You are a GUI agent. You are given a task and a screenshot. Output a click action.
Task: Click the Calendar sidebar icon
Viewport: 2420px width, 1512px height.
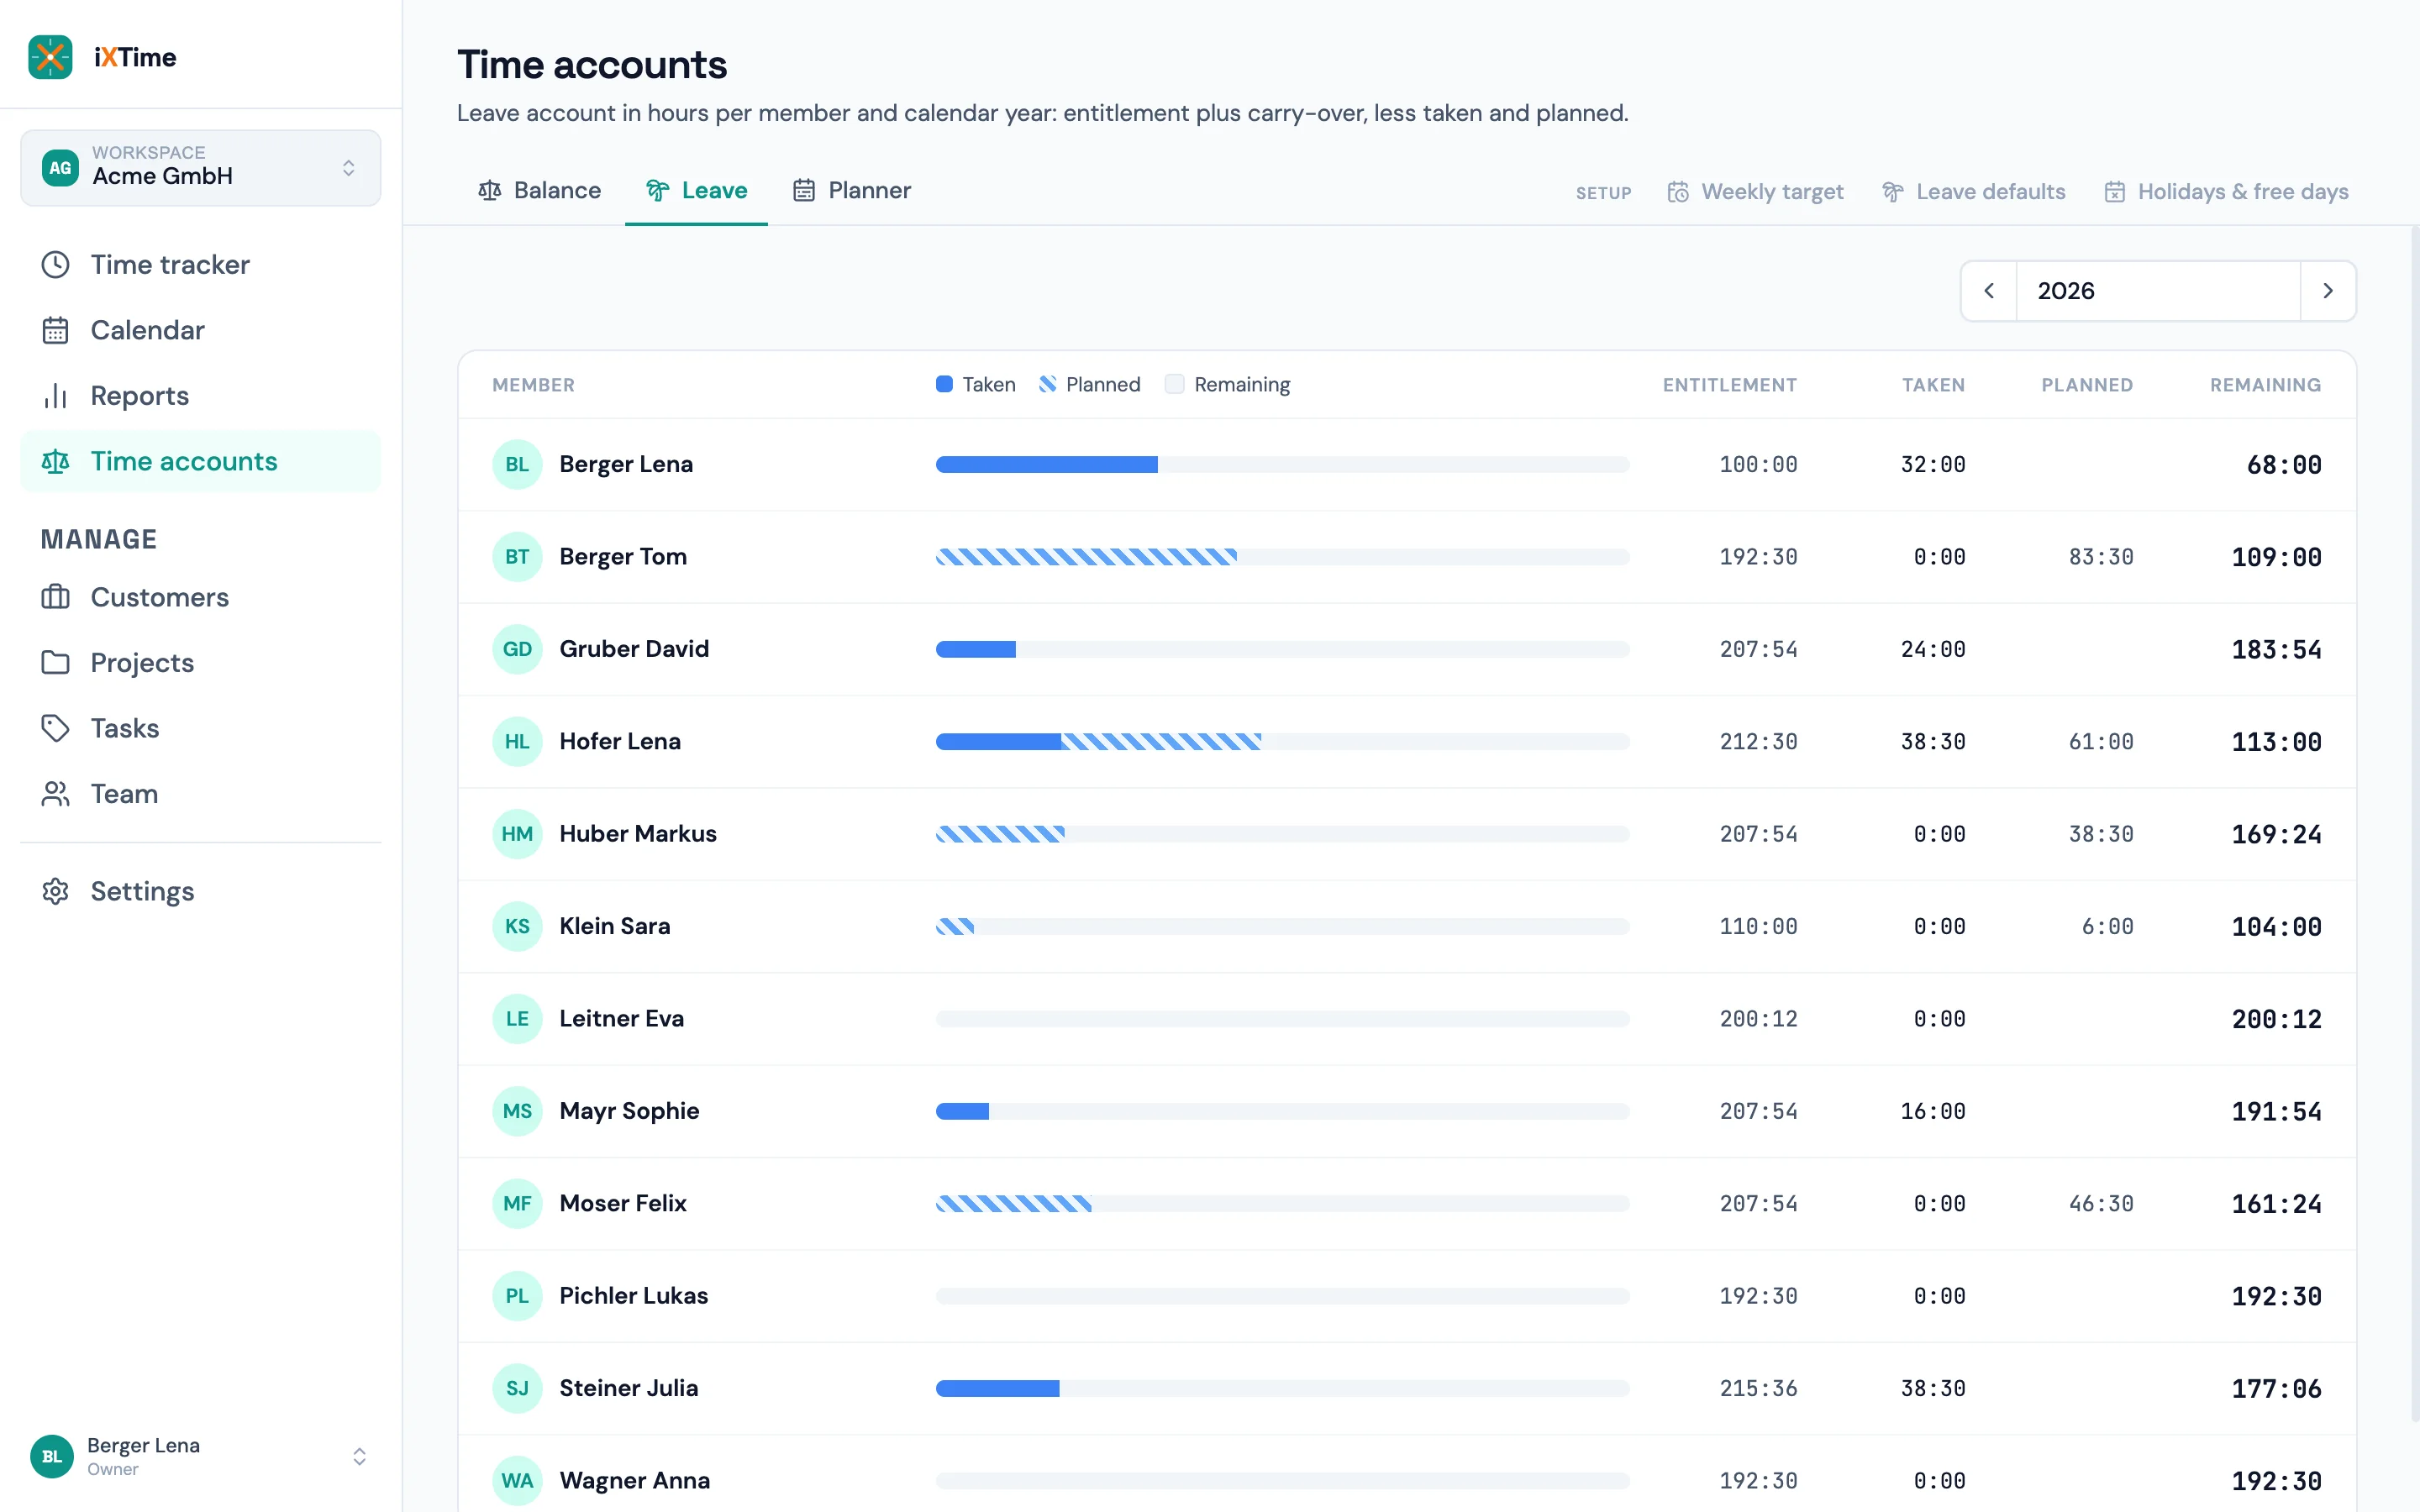point(55,330)
